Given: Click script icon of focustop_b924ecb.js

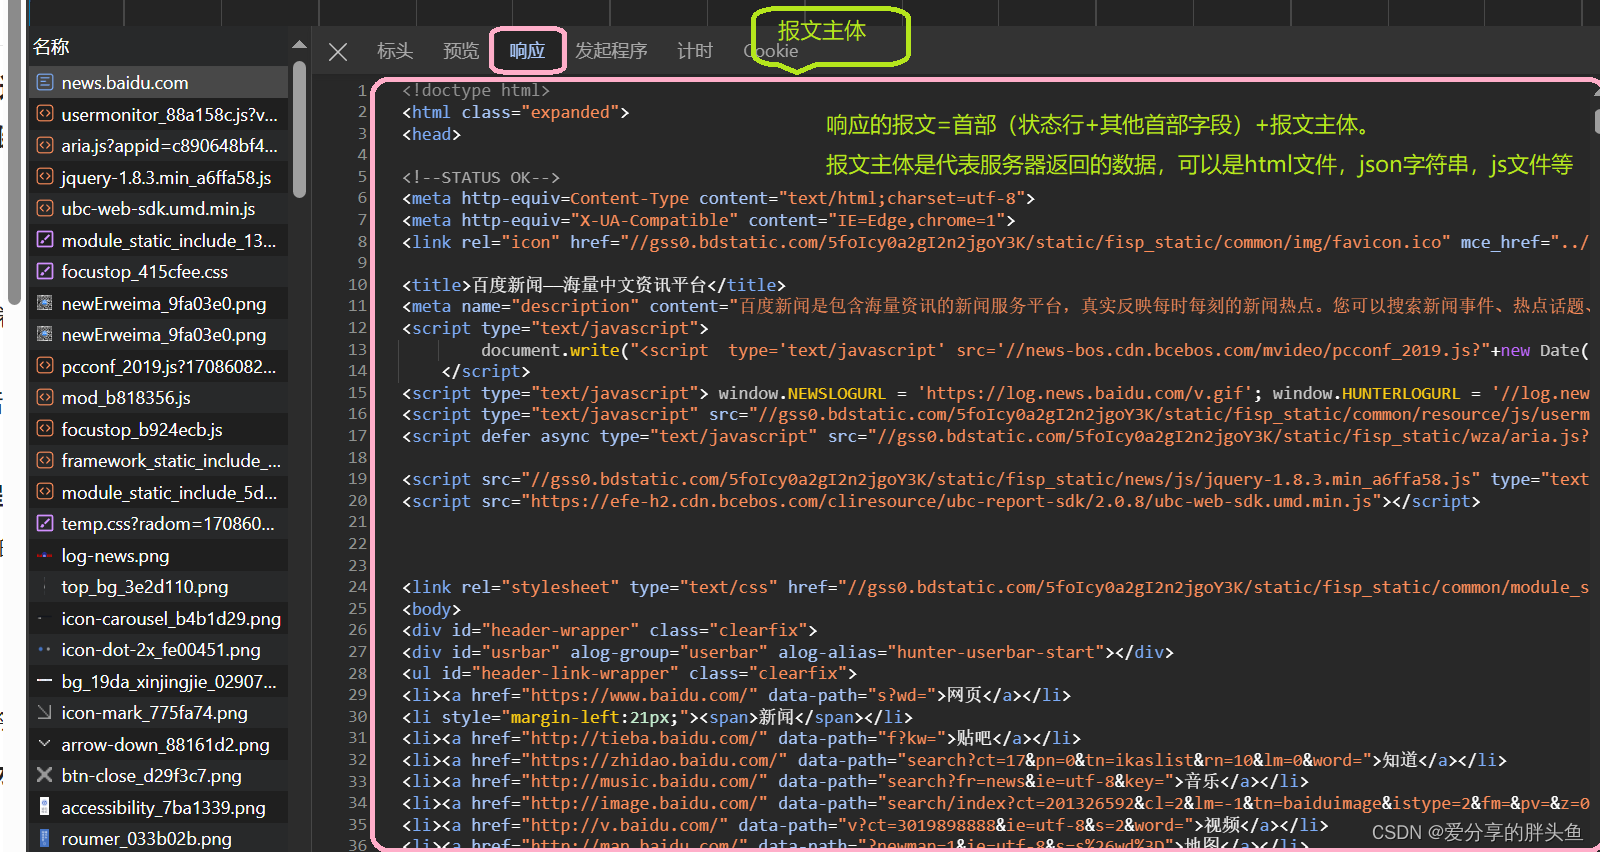Looking at the screenshot, I should click(44, 429).
